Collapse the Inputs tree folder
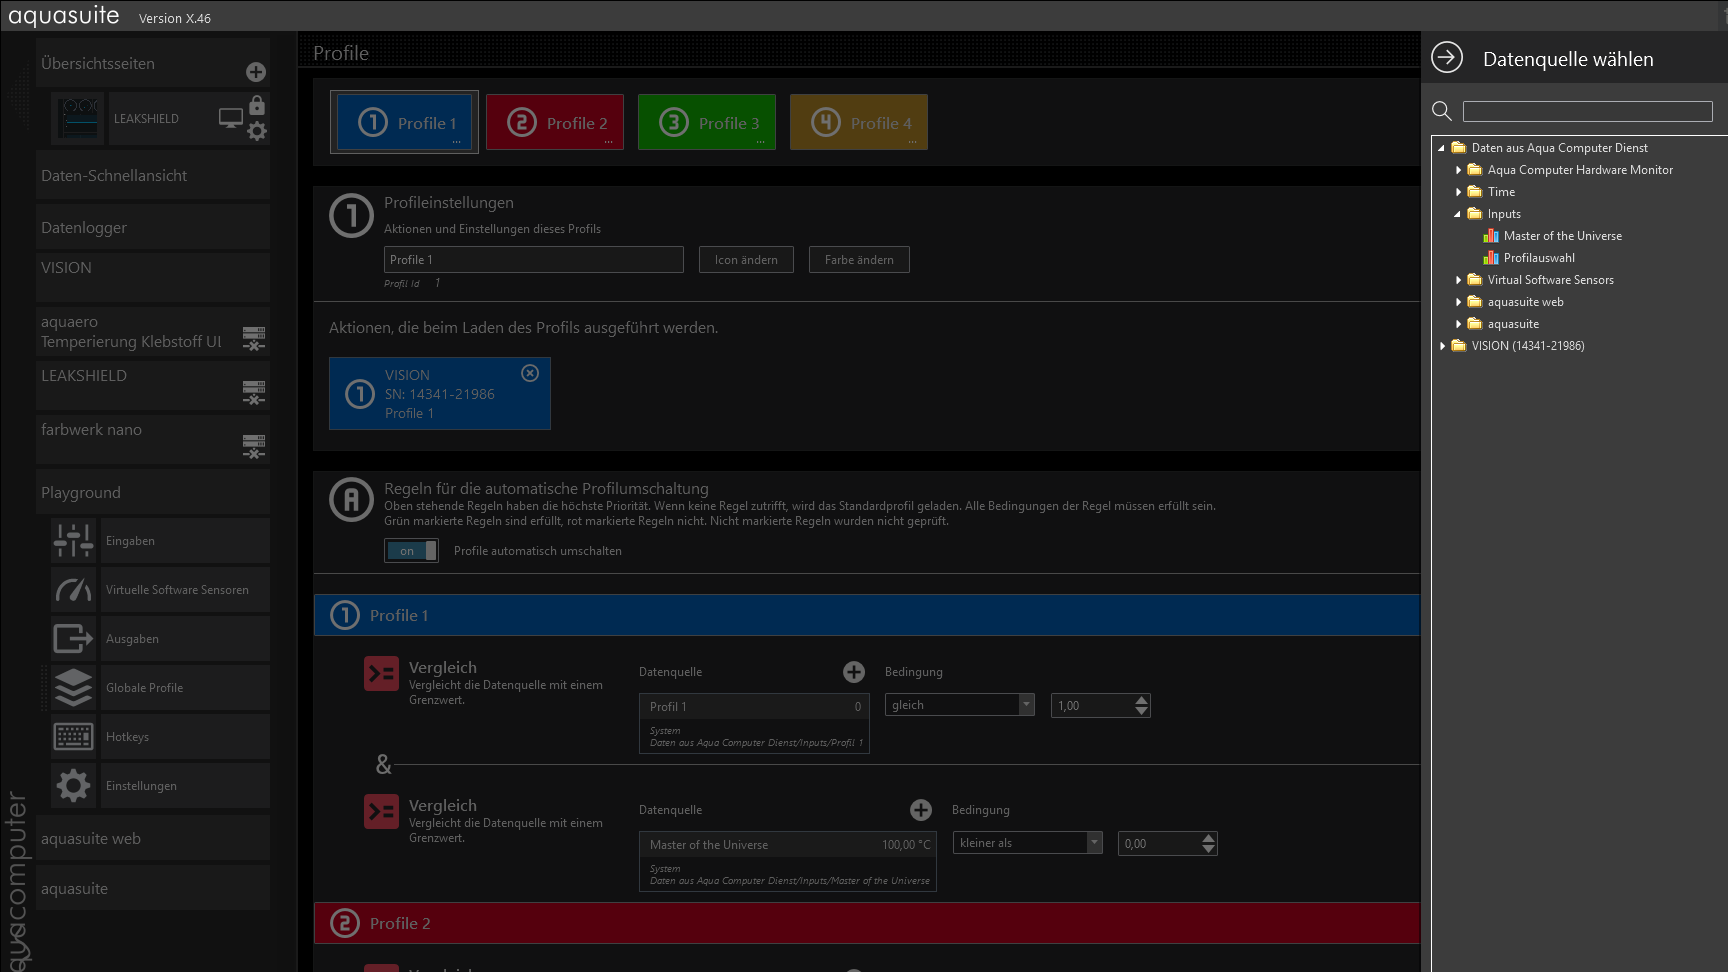The height and width of the screenshot is (972, 1728). (x=1457, y=214)
